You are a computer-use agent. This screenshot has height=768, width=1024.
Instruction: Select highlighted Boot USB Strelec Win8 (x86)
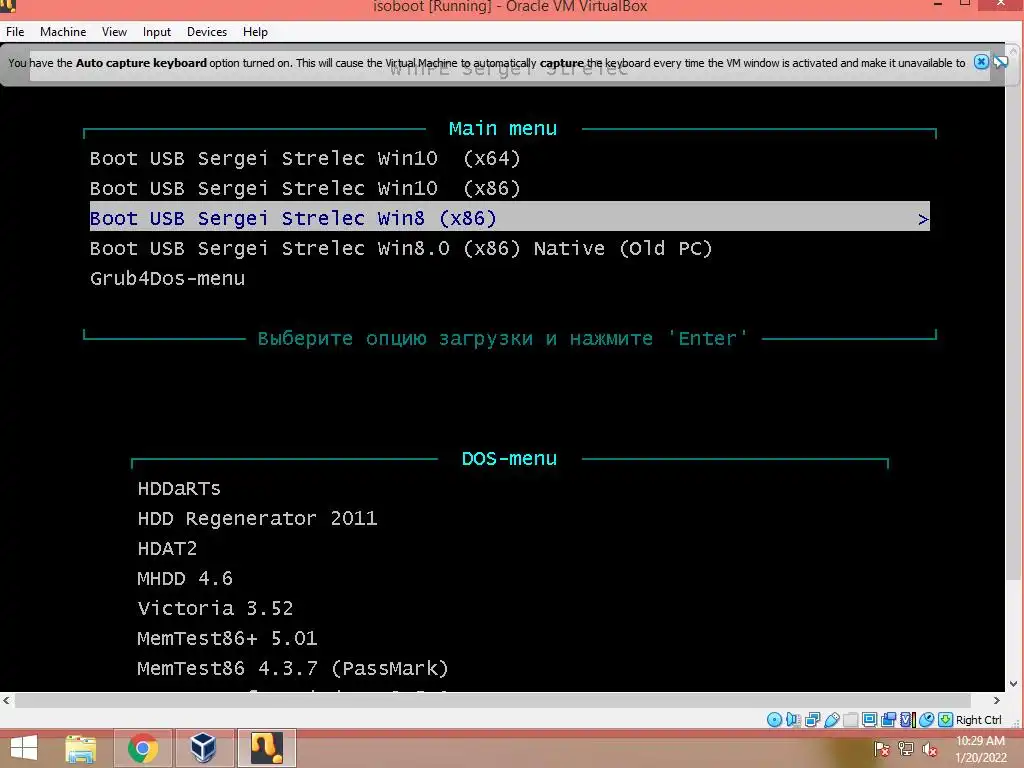[509, 218]
